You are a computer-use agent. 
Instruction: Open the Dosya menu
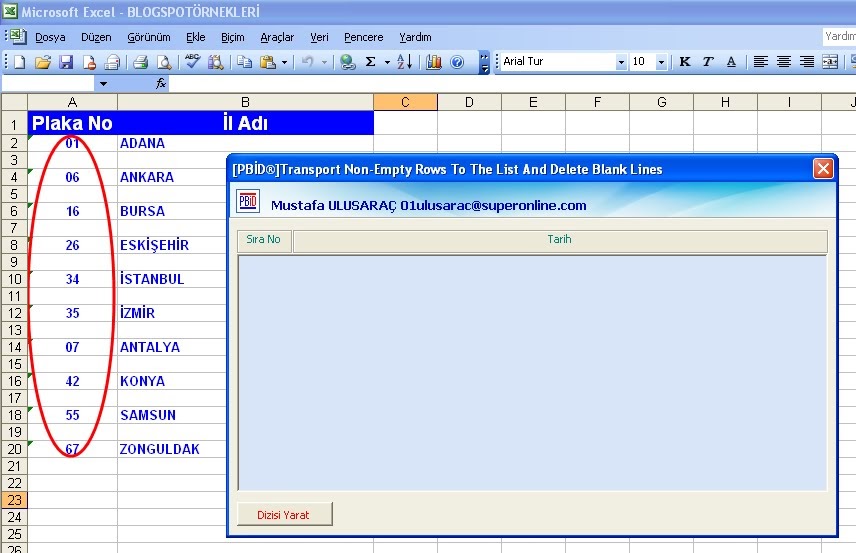pyautogui.click(x=50, y=37)
